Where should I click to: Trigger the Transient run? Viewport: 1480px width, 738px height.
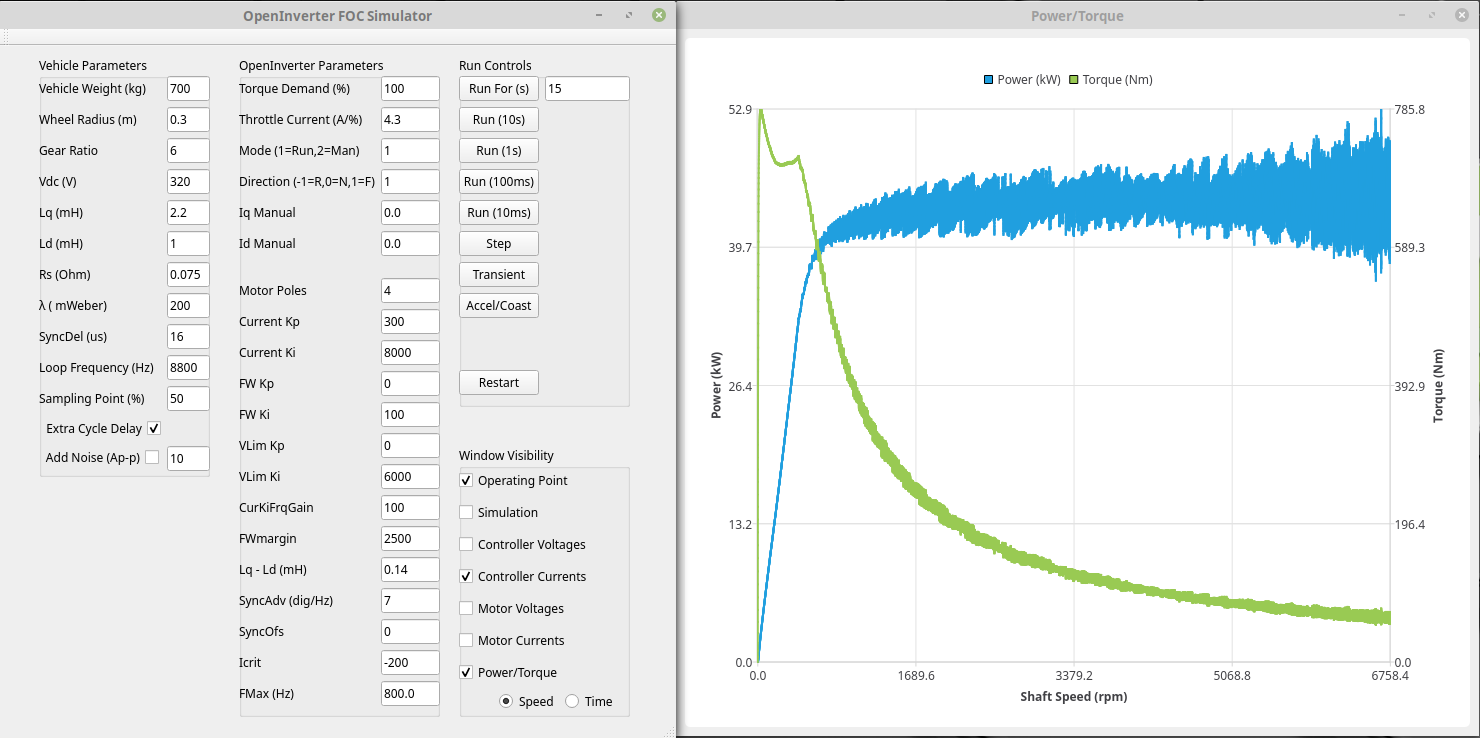pos(499,275)
